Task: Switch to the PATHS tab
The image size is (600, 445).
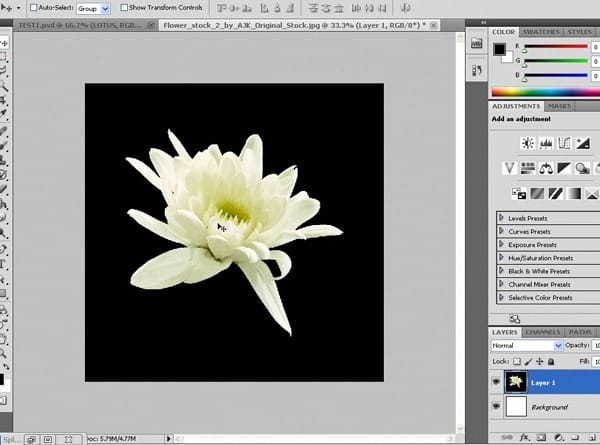Action: 580,332
